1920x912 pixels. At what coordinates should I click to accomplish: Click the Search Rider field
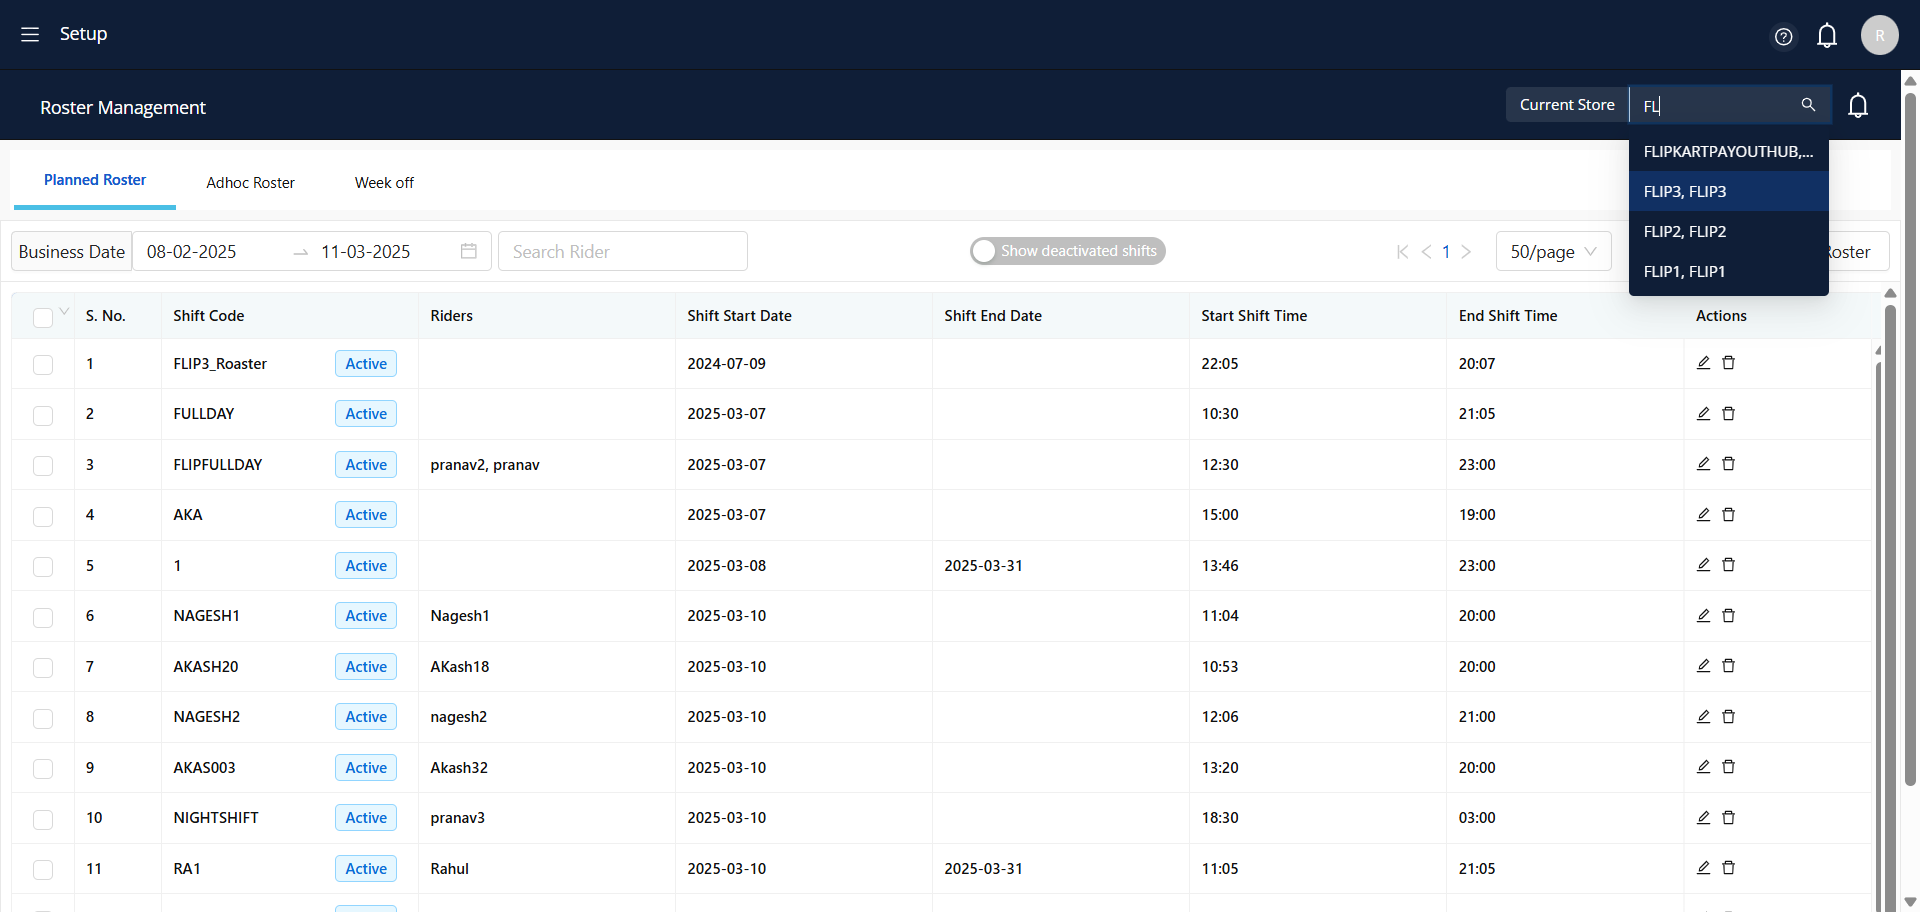[x=622, y=251]
